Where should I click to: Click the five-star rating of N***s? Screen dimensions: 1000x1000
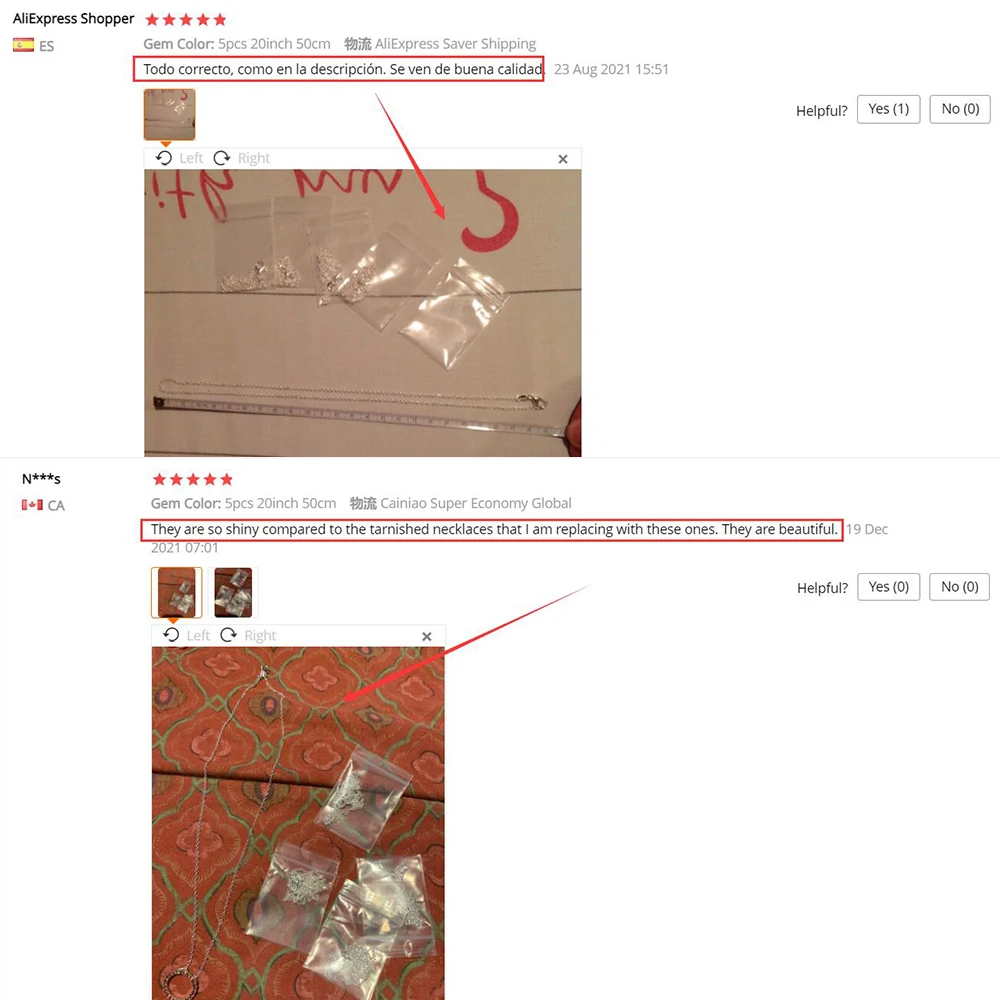(x=193, y=480)
